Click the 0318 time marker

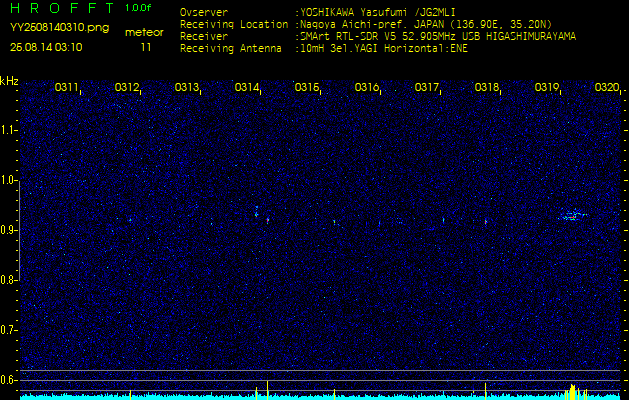pos(487,87)
